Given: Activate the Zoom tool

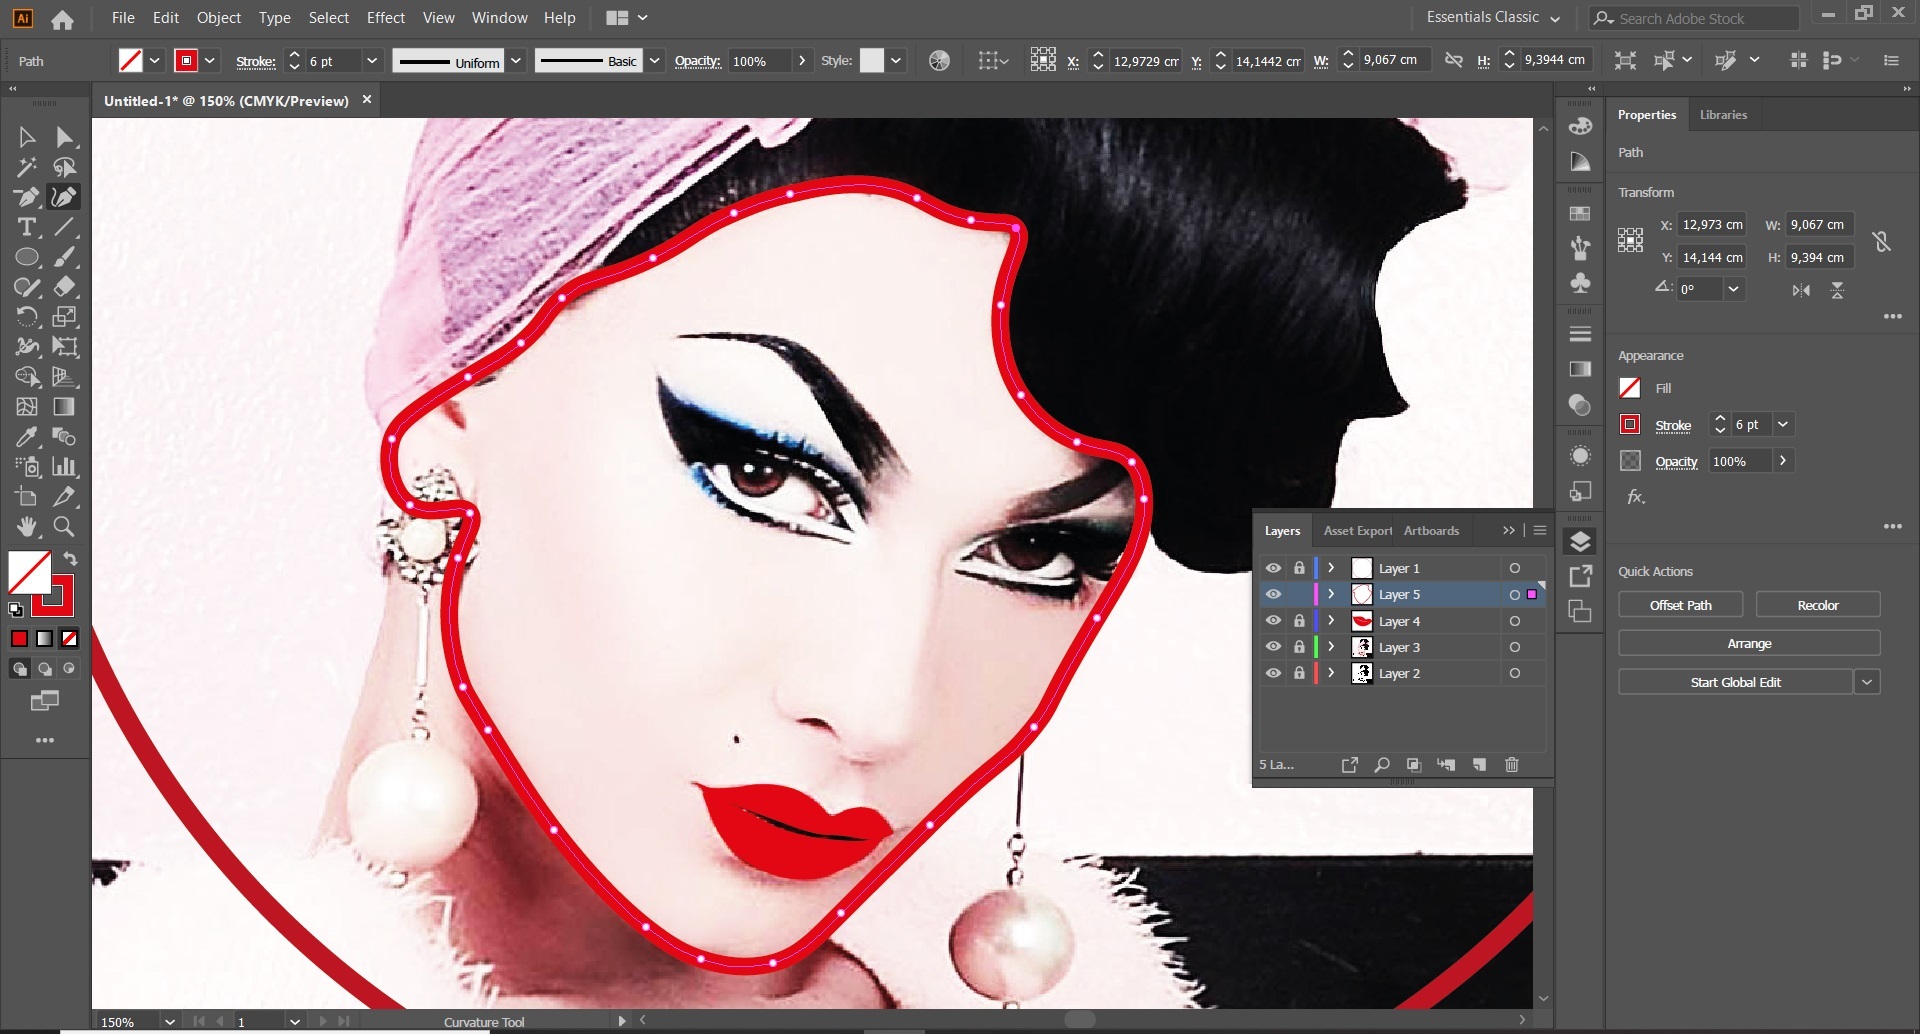Looking at the screenshot, I should click(x=65, y=527).
